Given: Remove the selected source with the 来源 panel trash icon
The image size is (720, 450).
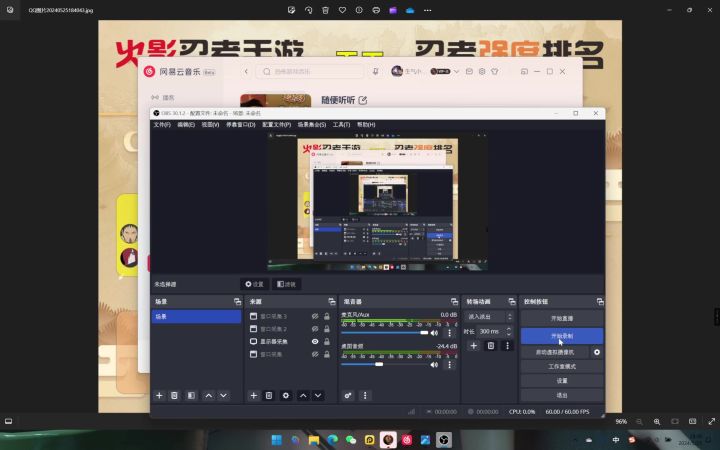Looking at the screenshot, I should pos(269,395).
